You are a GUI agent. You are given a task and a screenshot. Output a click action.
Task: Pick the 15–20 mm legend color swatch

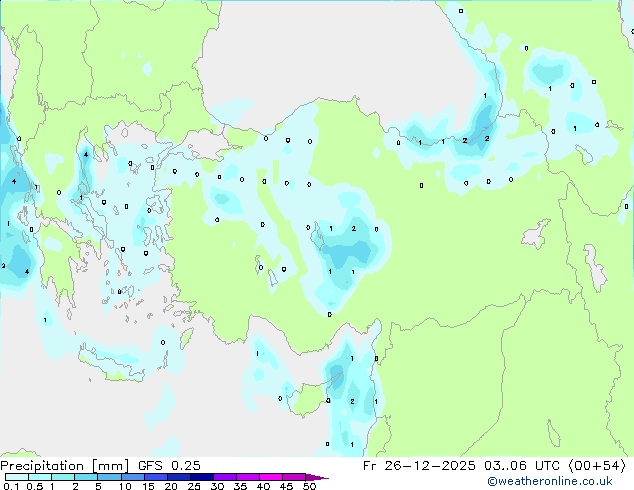155,477
